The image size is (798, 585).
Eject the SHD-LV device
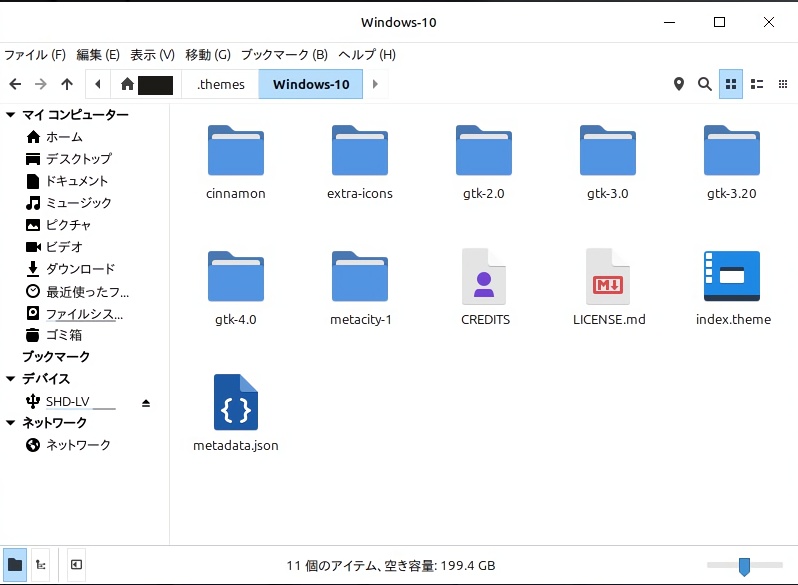(x=146, y=403)
